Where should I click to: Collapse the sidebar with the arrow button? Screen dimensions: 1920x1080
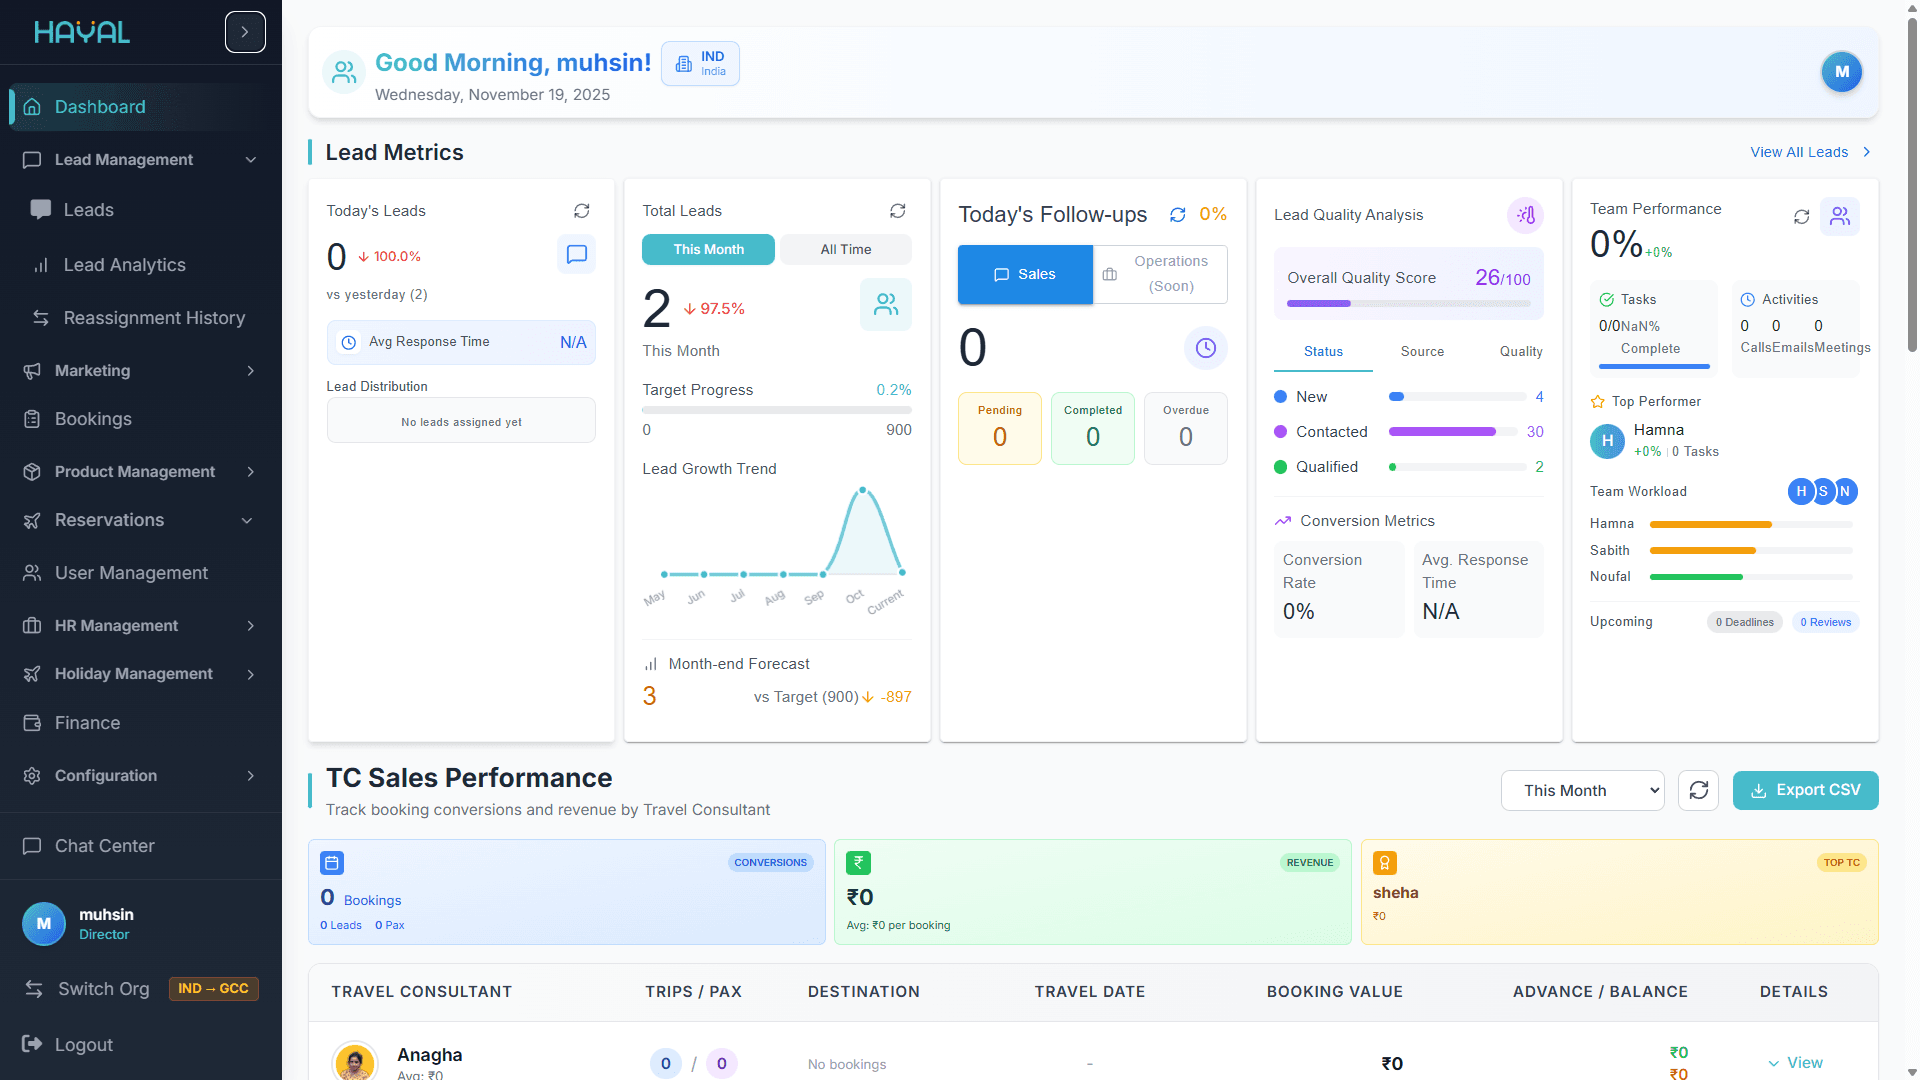tap(245, 32)
